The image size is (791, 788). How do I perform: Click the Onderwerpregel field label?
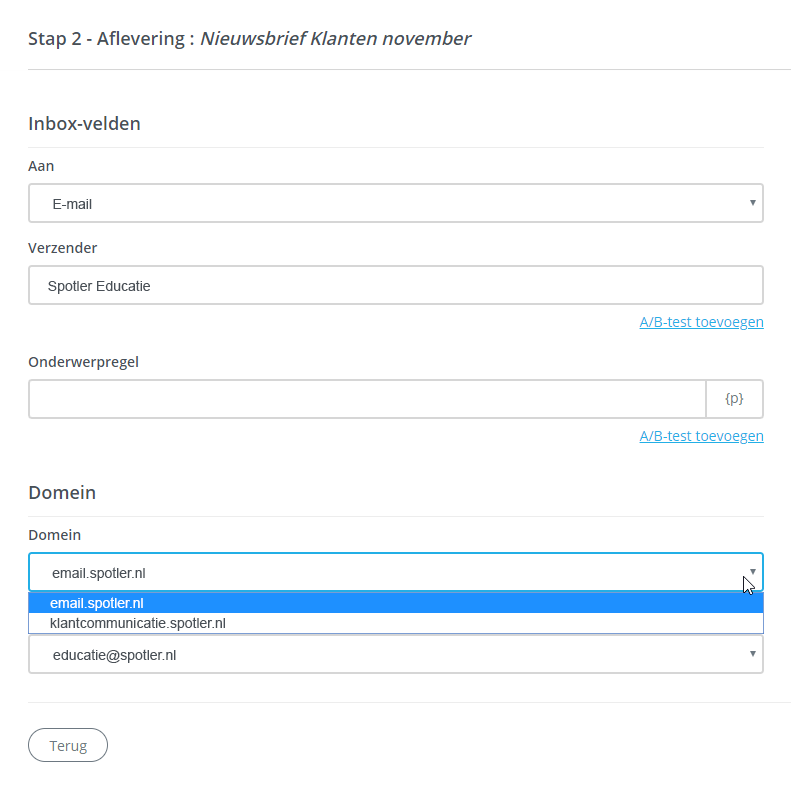83,362
